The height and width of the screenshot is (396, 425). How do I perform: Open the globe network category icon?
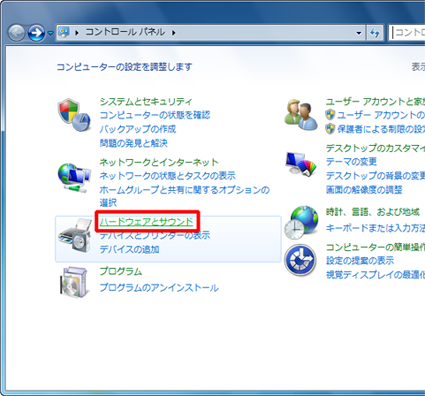(74, 177)
